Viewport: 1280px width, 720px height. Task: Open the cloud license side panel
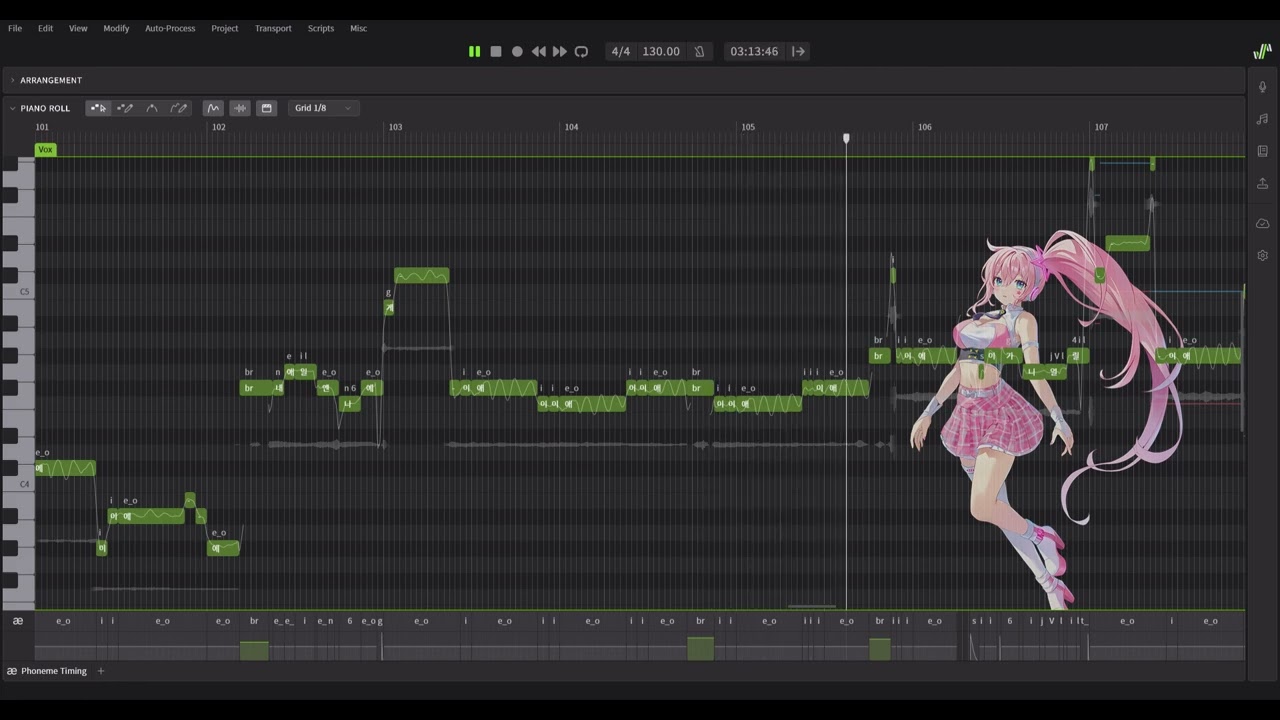point(1262,223)
